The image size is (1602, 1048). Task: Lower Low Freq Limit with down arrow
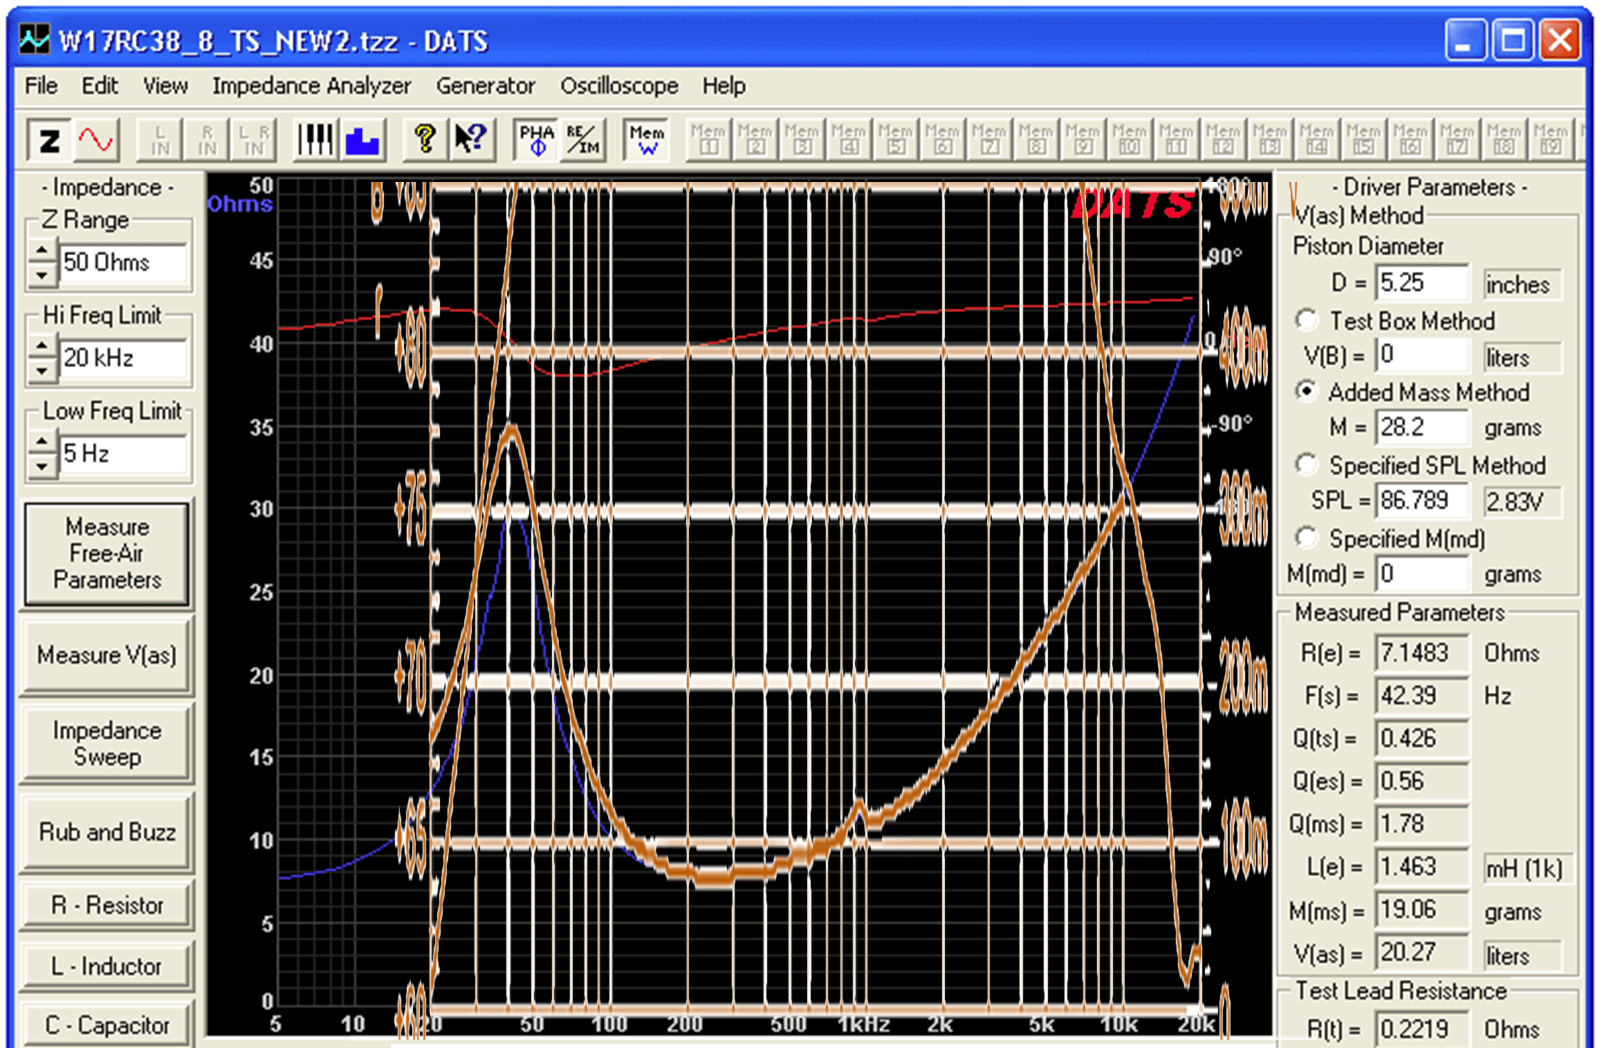(x=41, y=465)
